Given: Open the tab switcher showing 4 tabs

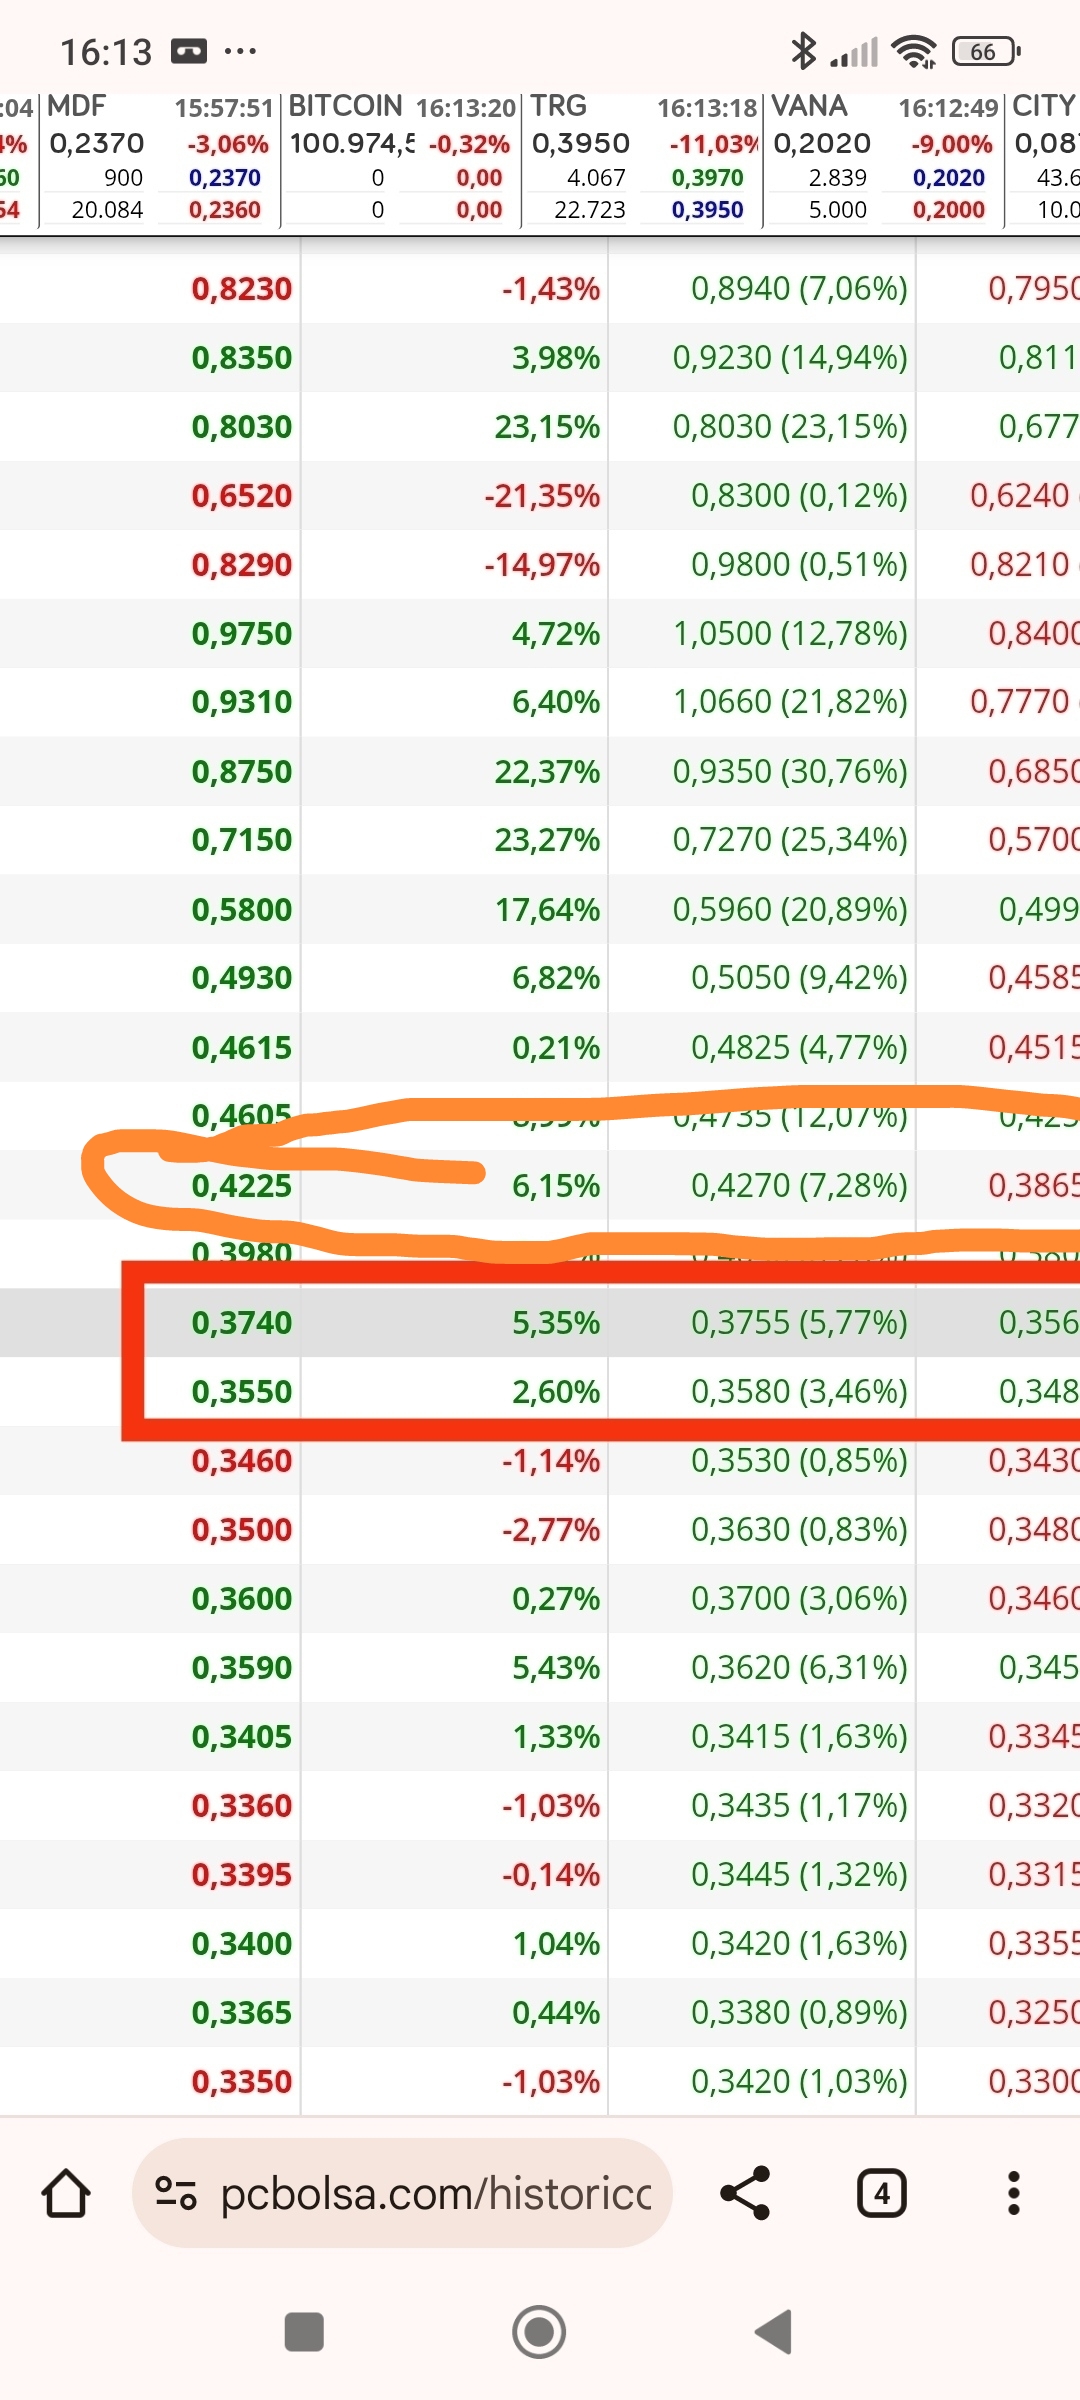Looking at the screenshot, I should pos(882,2194).
